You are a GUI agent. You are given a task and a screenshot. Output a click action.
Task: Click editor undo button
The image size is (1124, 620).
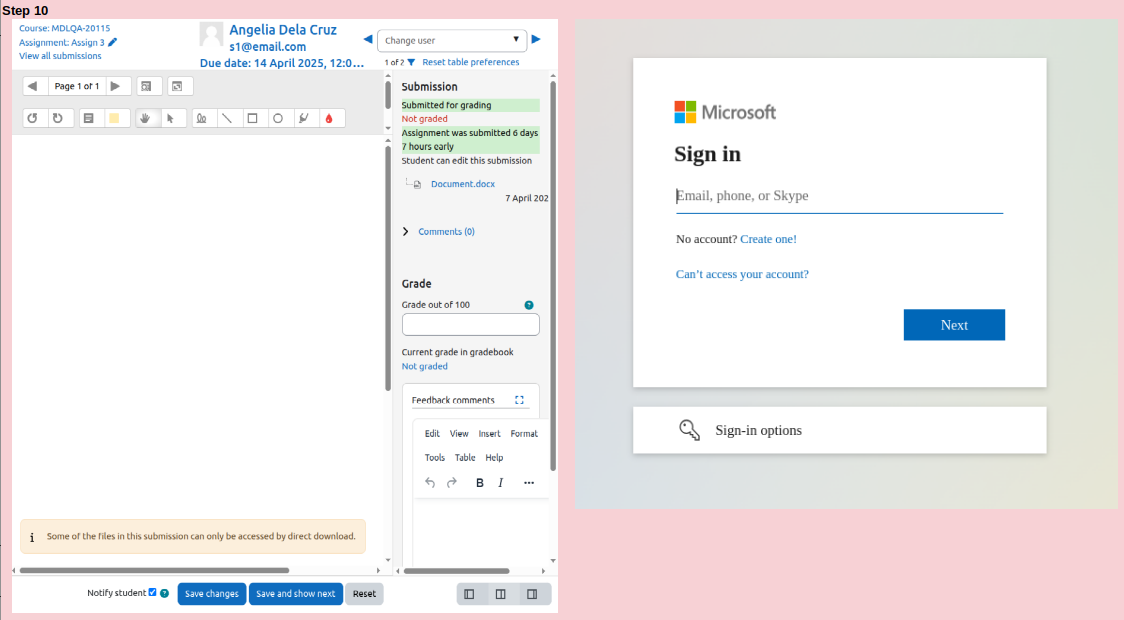430,482
